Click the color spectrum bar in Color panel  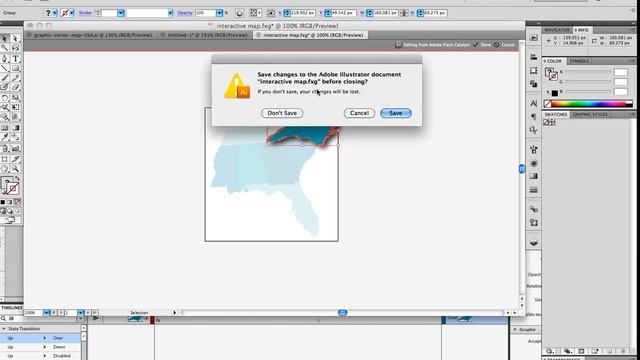coord(589,104)
